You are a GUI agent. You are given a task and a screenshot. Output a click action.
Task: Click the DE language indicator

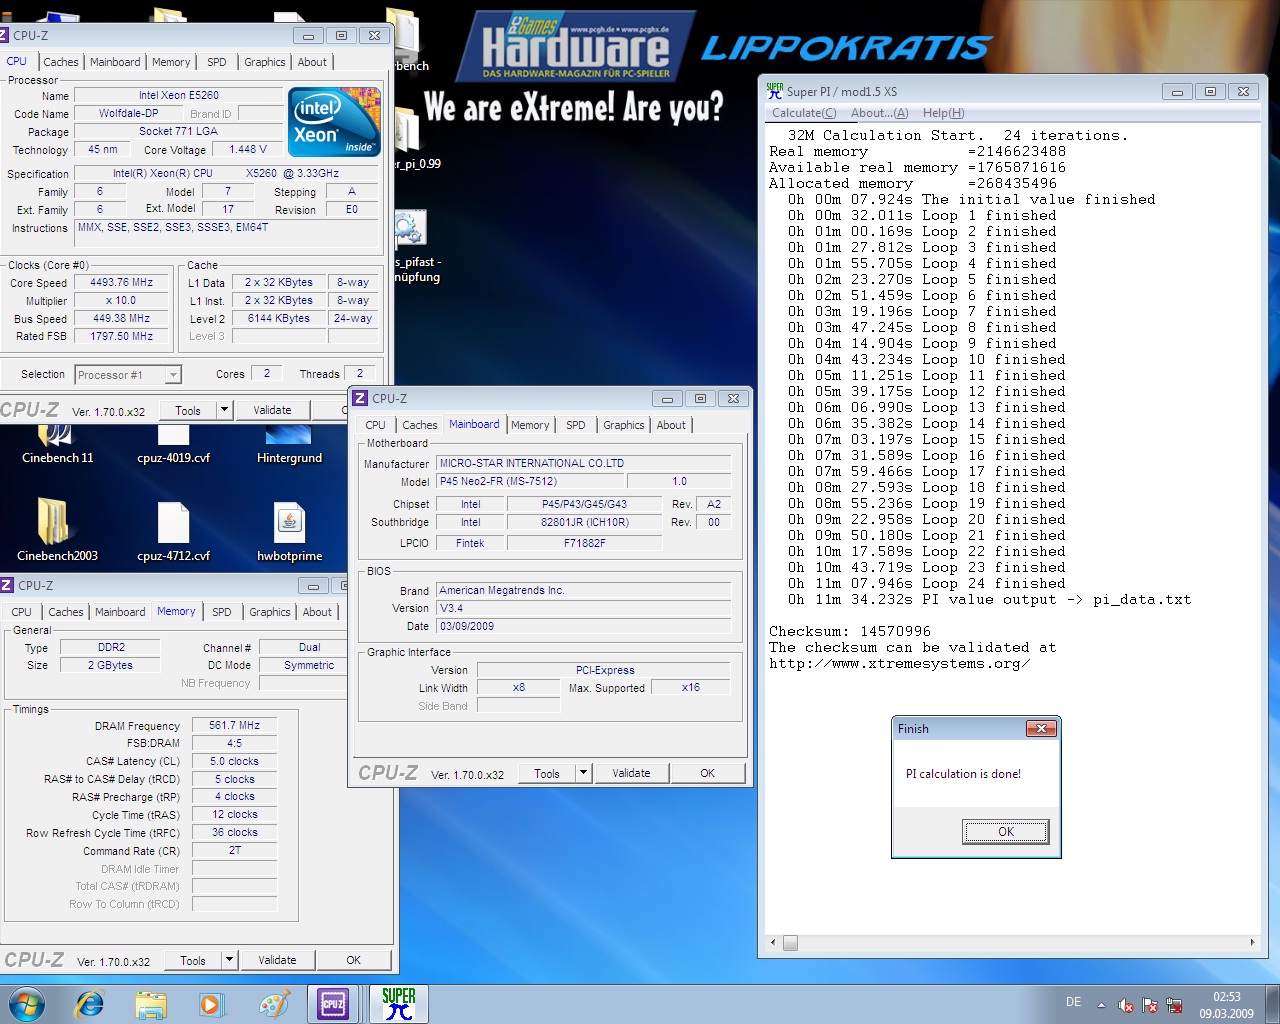[1073, 1002]
